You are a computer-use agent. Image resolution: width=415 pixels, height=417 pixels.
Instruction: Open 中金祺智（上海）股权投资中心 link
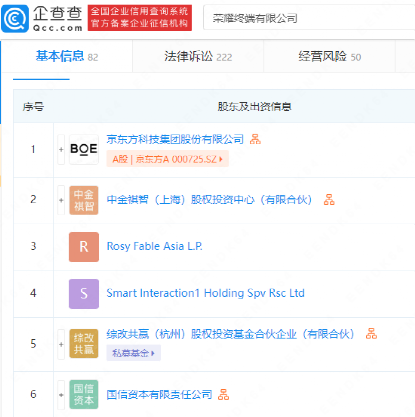click(209, 200)
